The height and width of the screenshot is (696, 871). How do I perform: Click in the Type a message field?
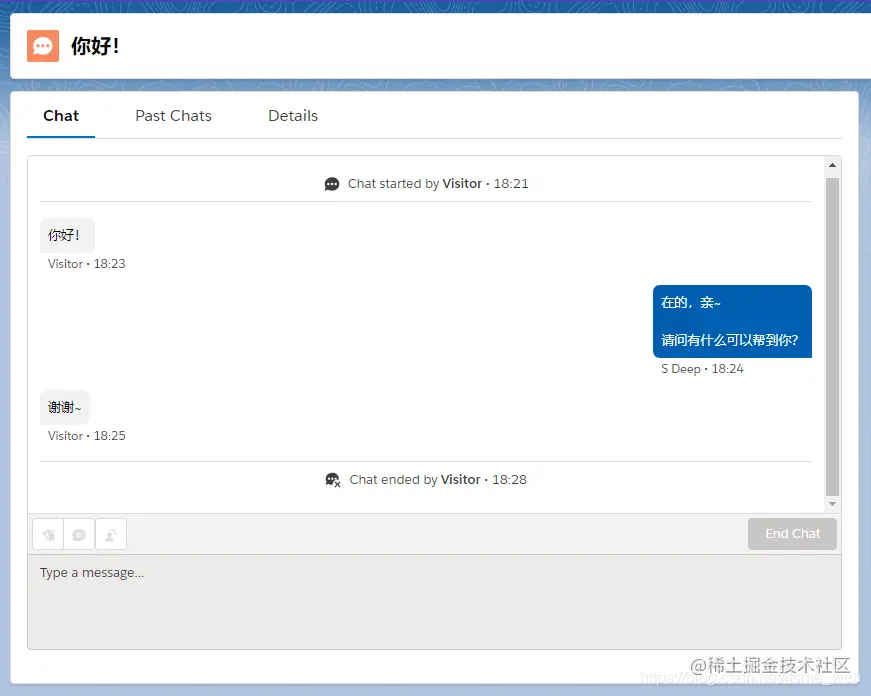434,602
